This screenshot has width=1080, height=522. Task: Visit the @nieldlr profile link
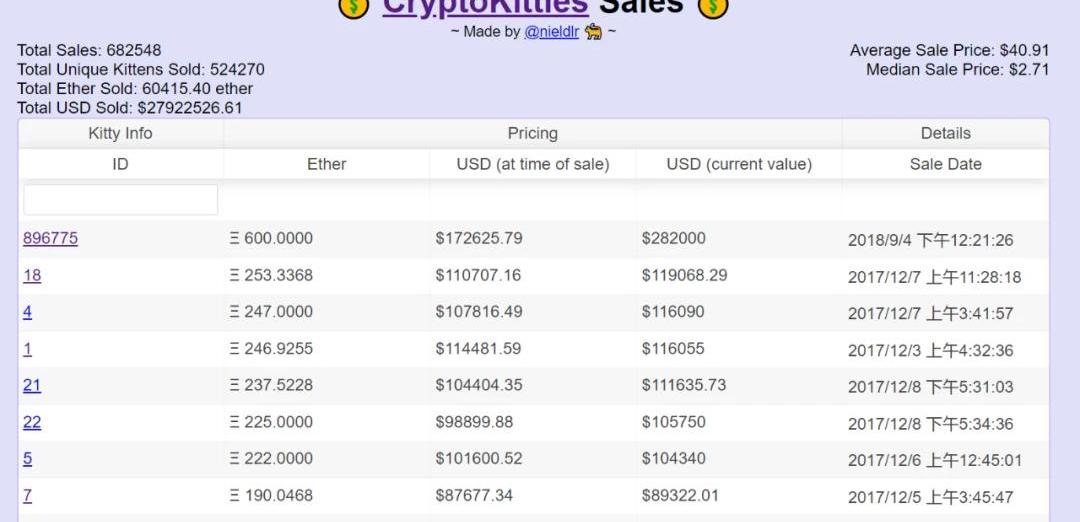click(551, 32)
